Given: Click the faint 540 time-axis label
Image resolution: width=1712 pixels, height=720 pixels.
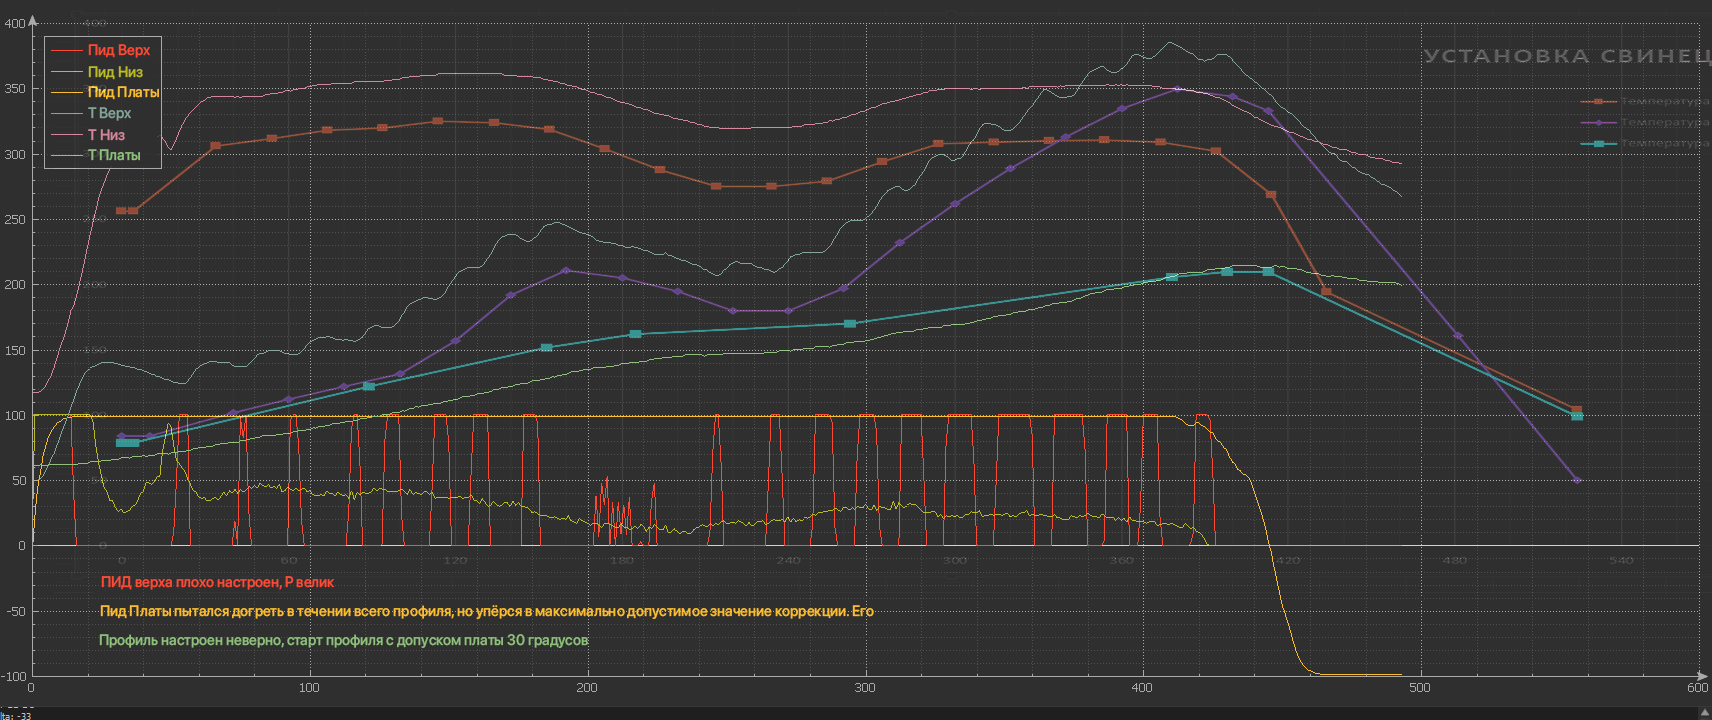Looking at the screenshot, I should [1621, 560].
